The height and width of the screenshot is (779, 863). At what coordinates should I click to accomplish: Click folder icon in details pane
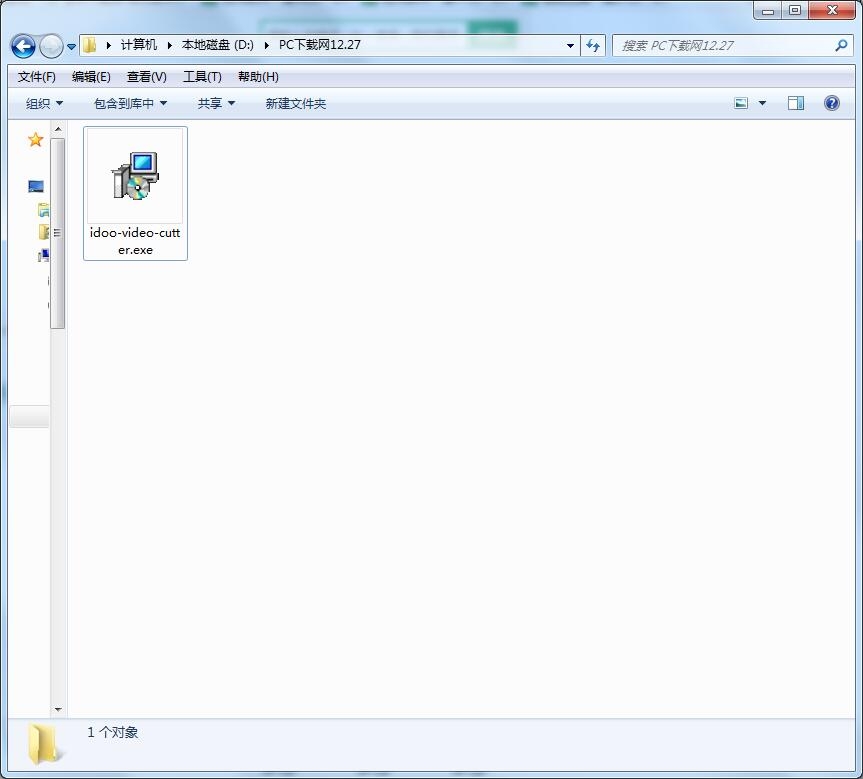tap(44, 744)
